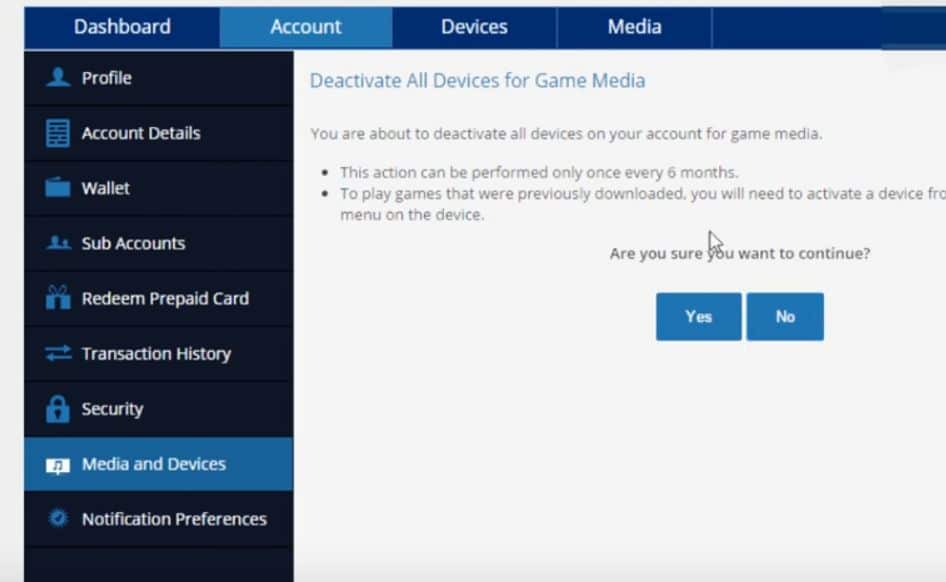This screenshot has width=946, height=582.
Task: Click the Profile person icon
Action: pyautogui.click(x=58, y=78)
